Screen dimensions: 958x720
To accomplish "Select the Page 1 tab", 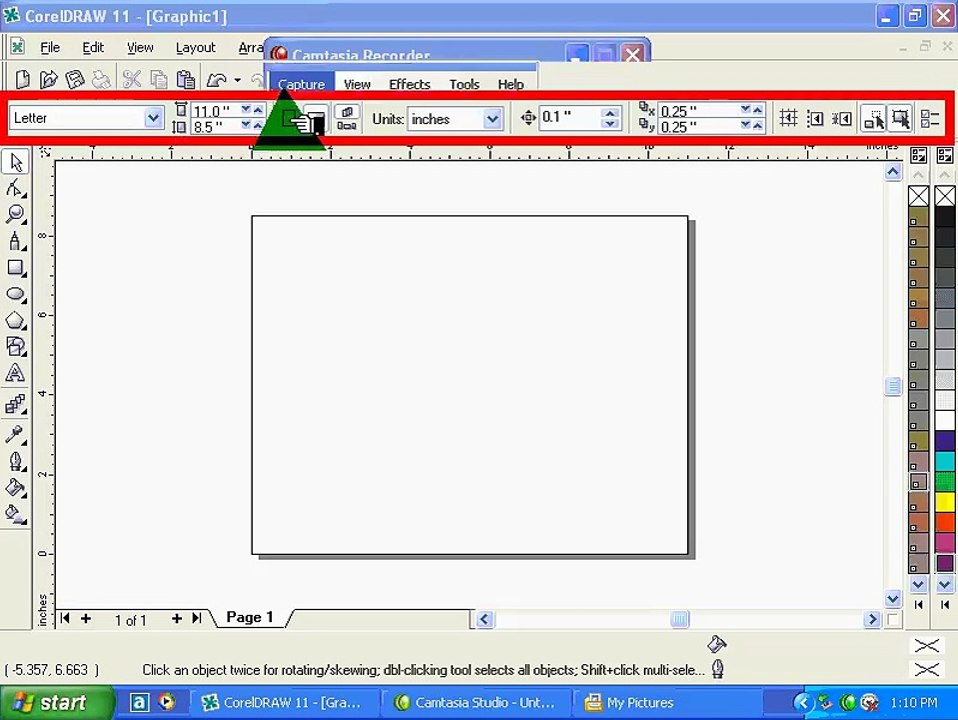I will pos(250,617).
